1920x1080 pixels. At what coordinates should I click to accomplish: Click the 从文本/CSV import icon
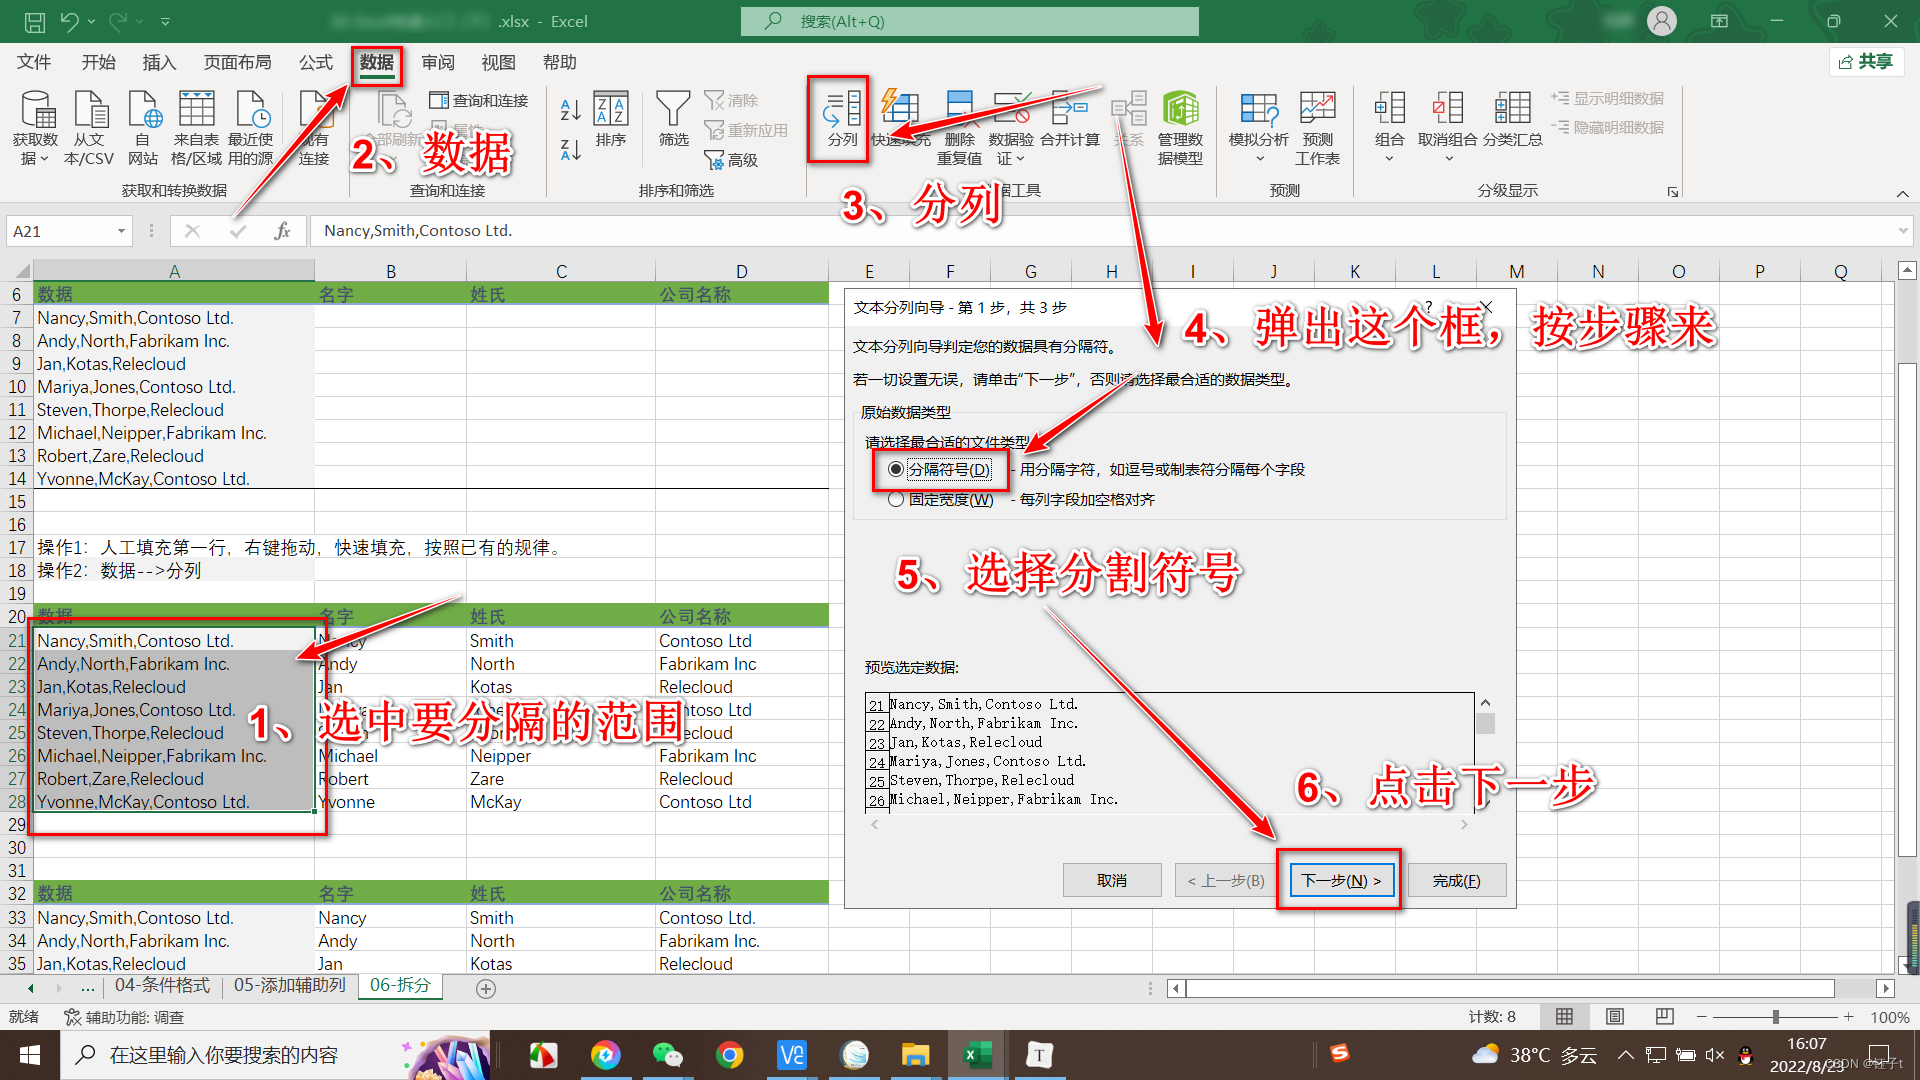click(90, 110)
